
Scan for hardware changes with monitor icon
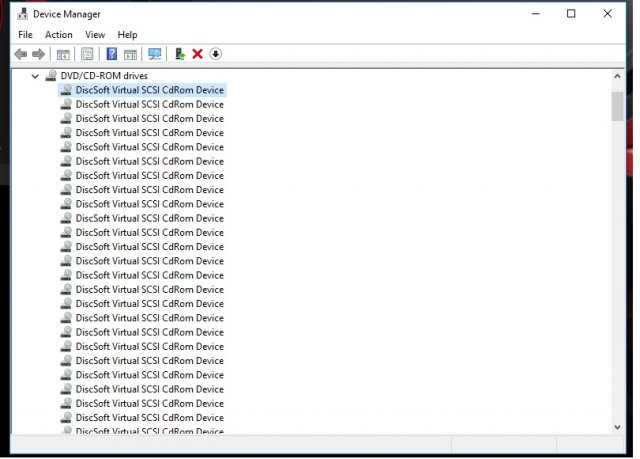(155, 54)
